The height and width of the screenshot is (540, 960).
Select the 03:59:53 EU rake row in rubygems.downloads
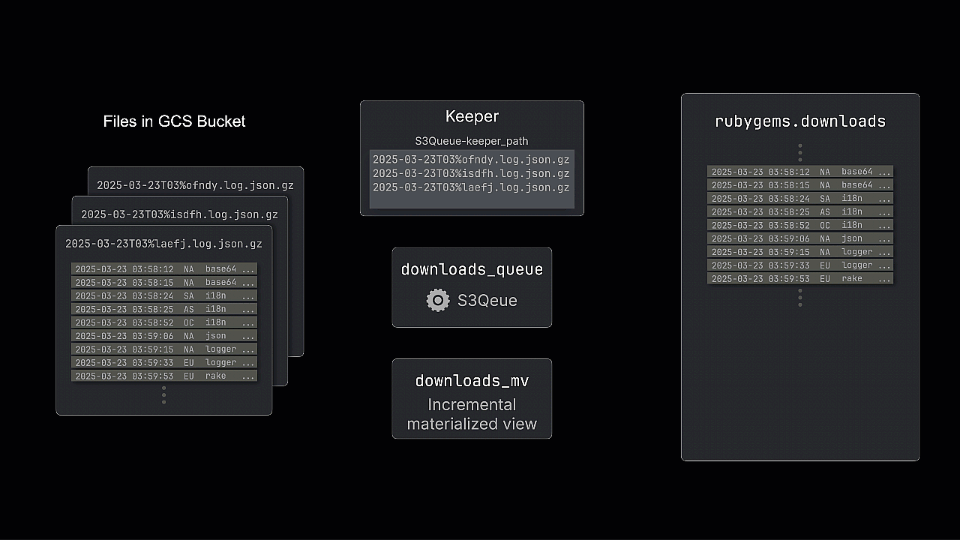coord(800,279)
